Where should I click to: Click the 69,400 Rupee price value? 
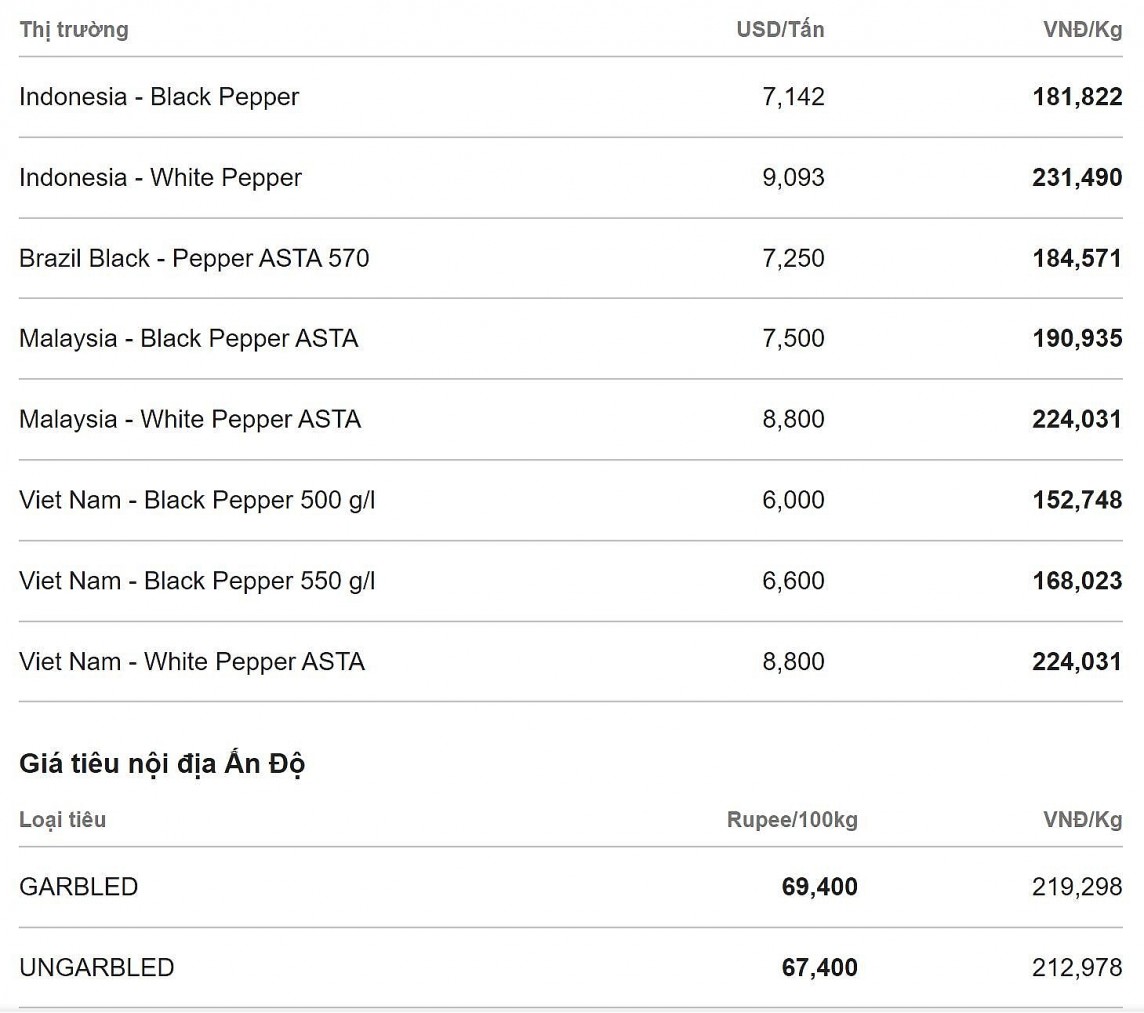click(x=819, y=887)
